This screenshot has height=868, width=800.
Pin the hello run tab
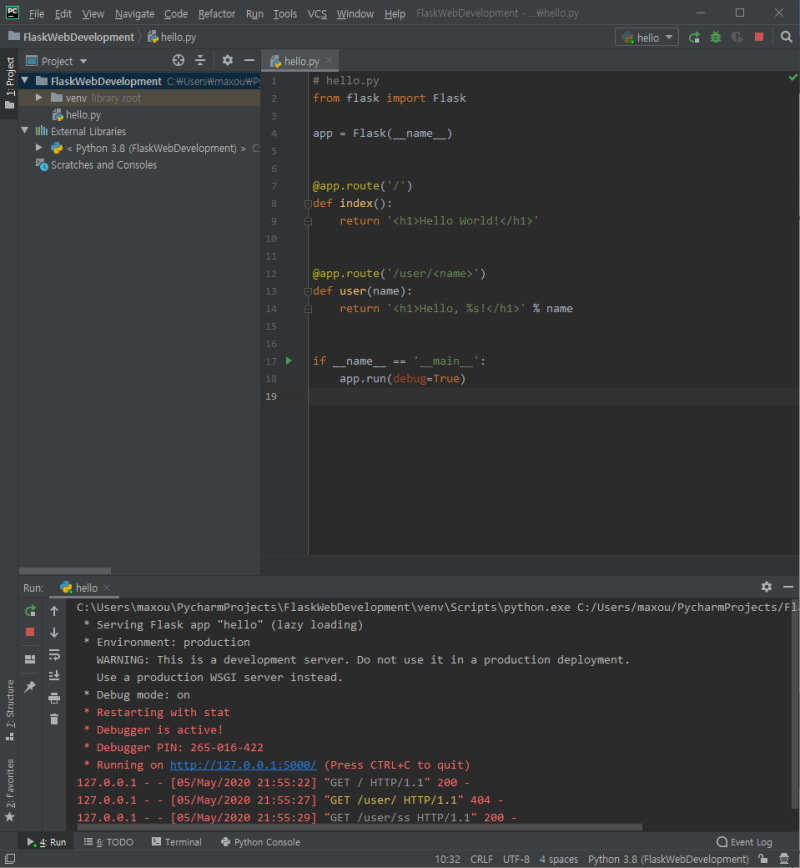click(30, 686)
